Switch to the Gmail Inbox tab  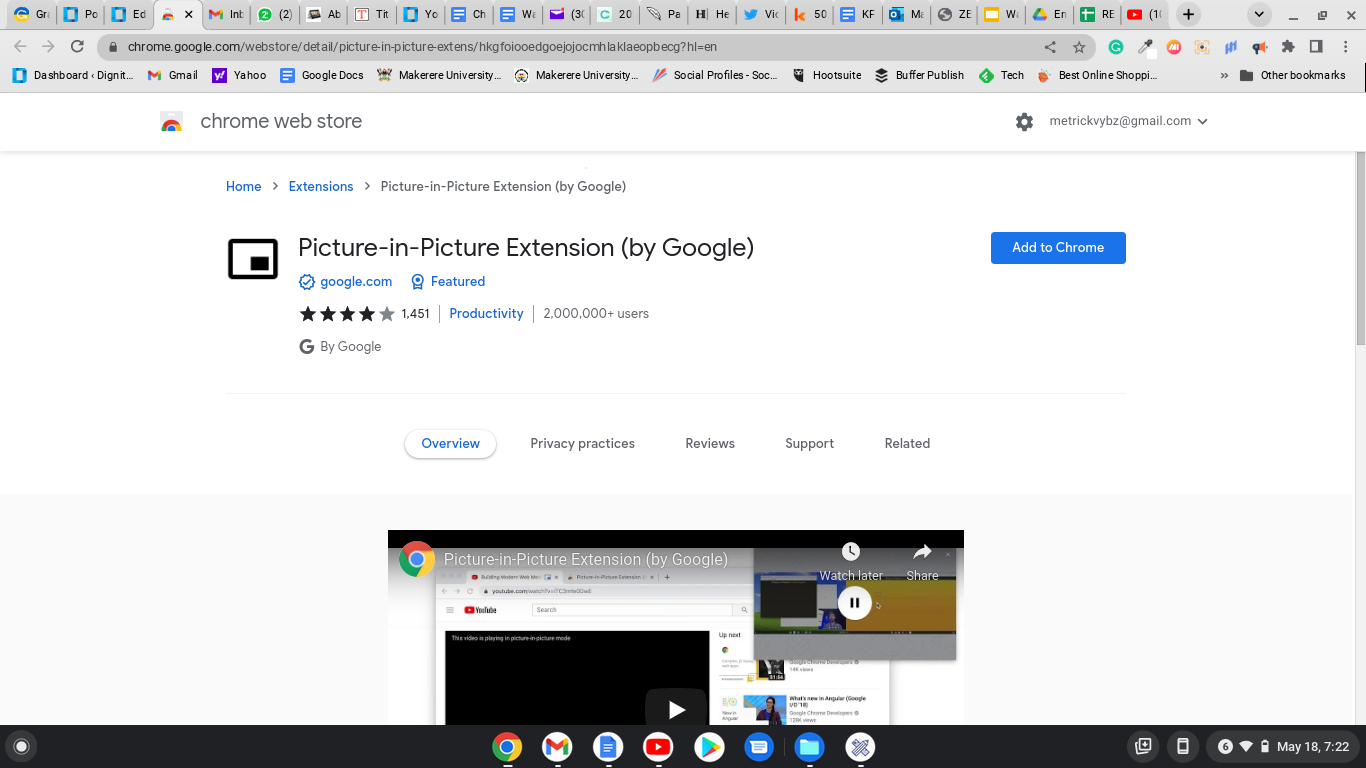pos(225,15)
